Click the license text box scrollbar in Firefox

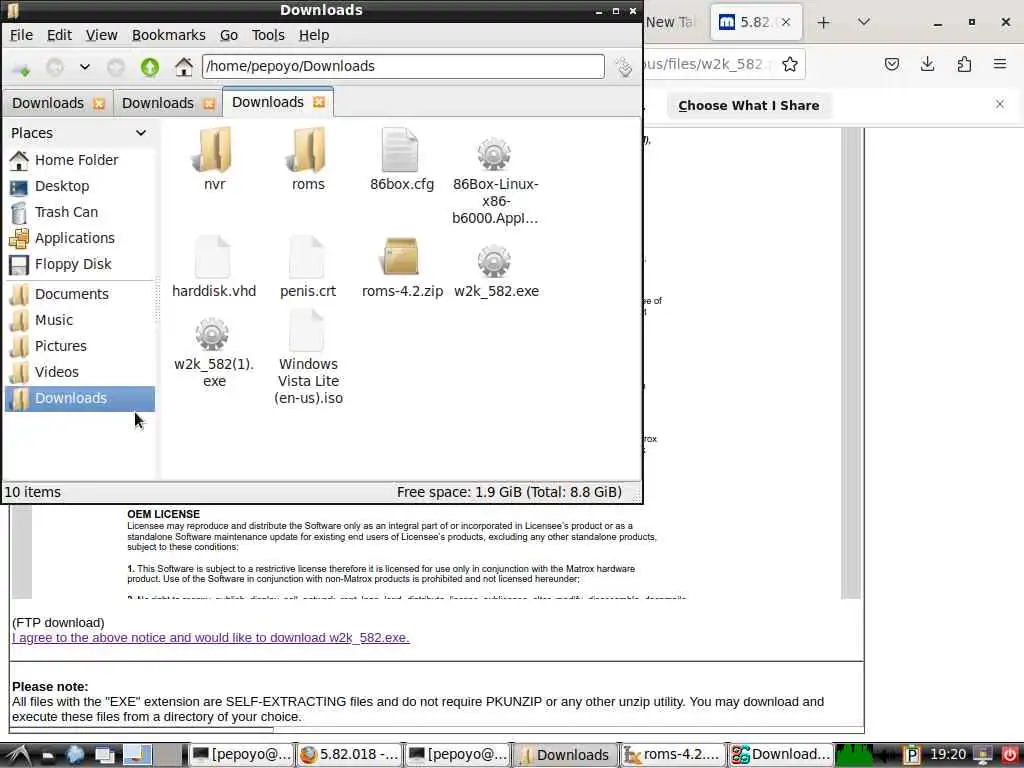coord(850,363)
